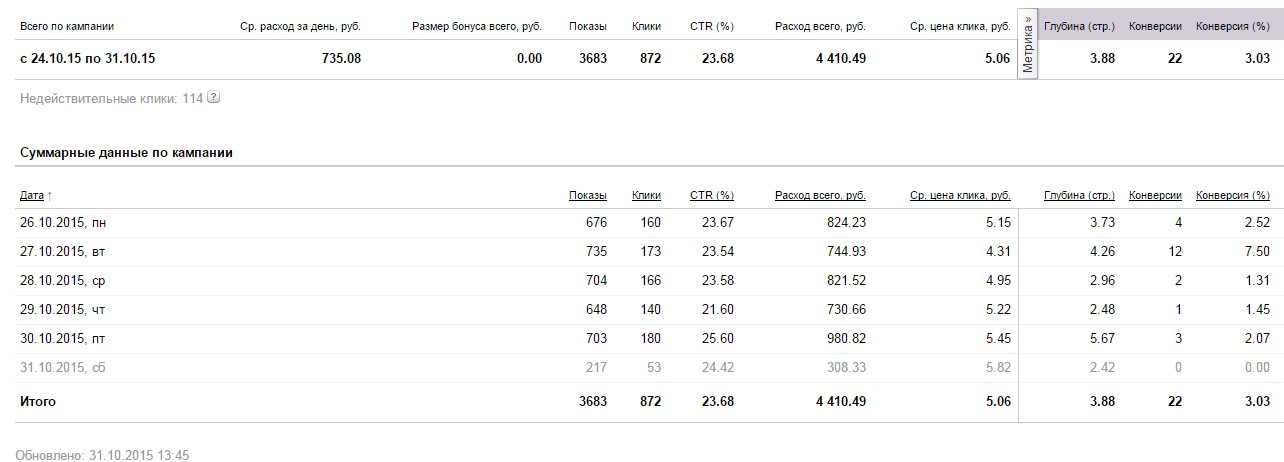The image size is (1284, 462).
Task: Click the Недействительные клики text
Action: point(112,98)
